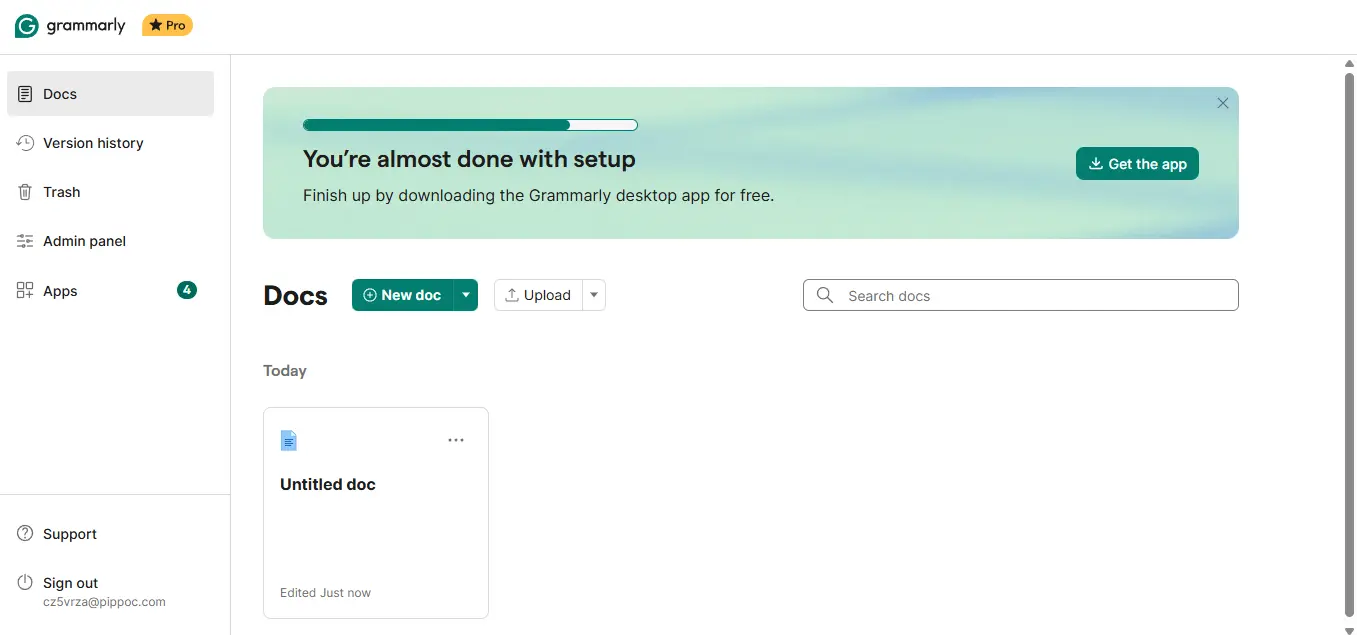Image resolution: width=1357 pixels, height=635 pixels.
Task: Click Sign out
Action: tap(71, 583)
